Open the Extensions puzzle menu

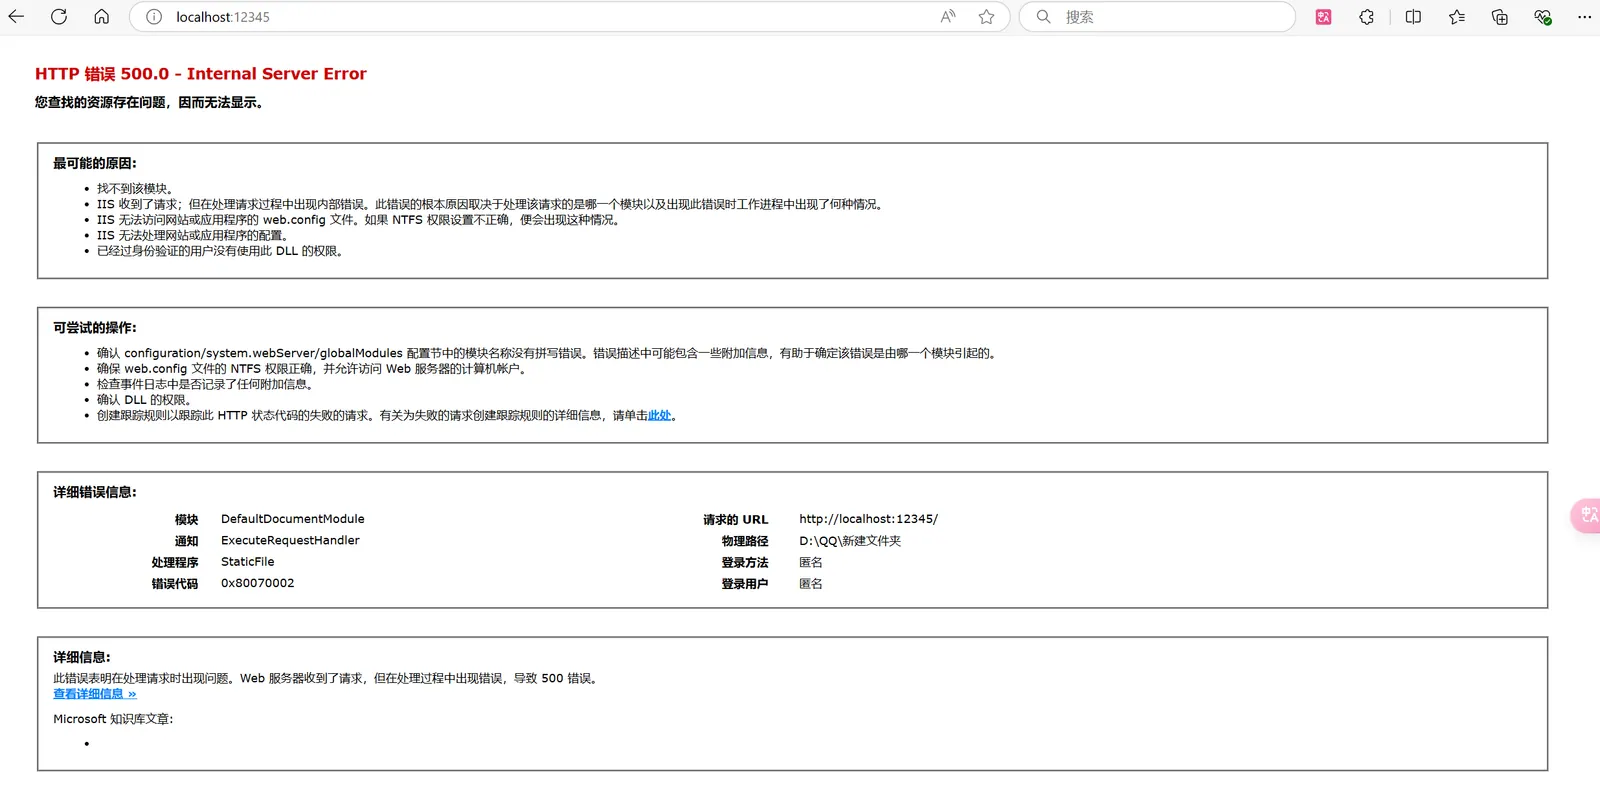click(x=1366, y=17)
